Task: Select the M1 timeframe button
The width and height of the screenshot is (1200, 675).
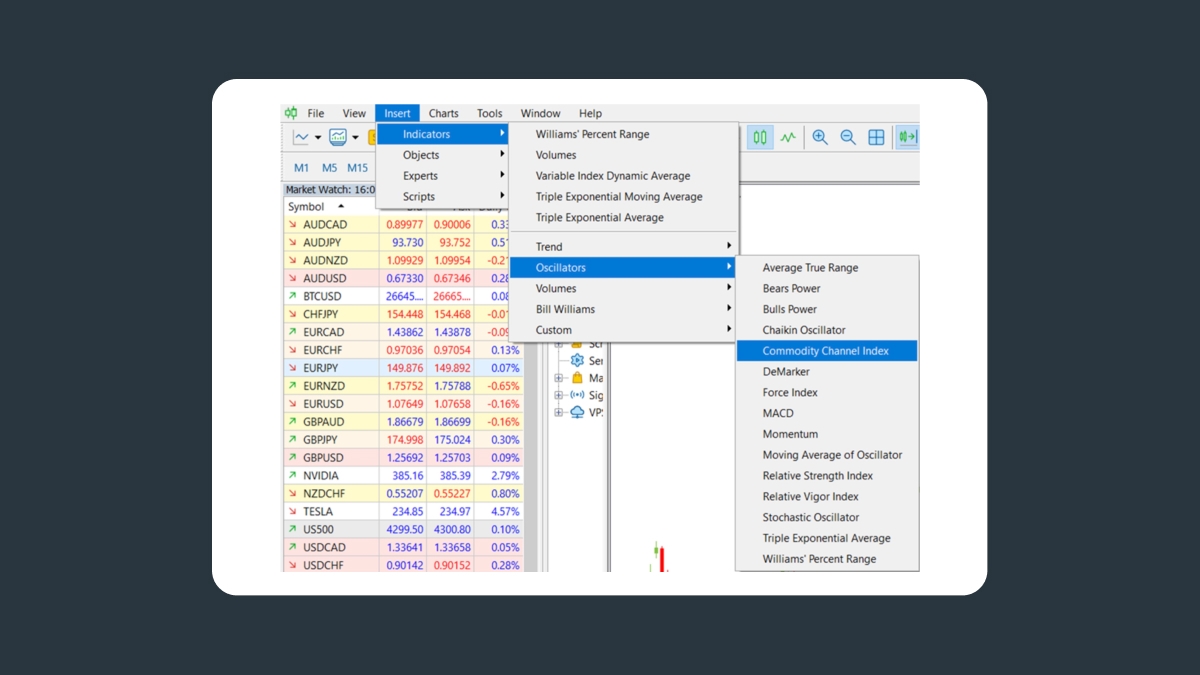Action: click(x=301, y=168)
